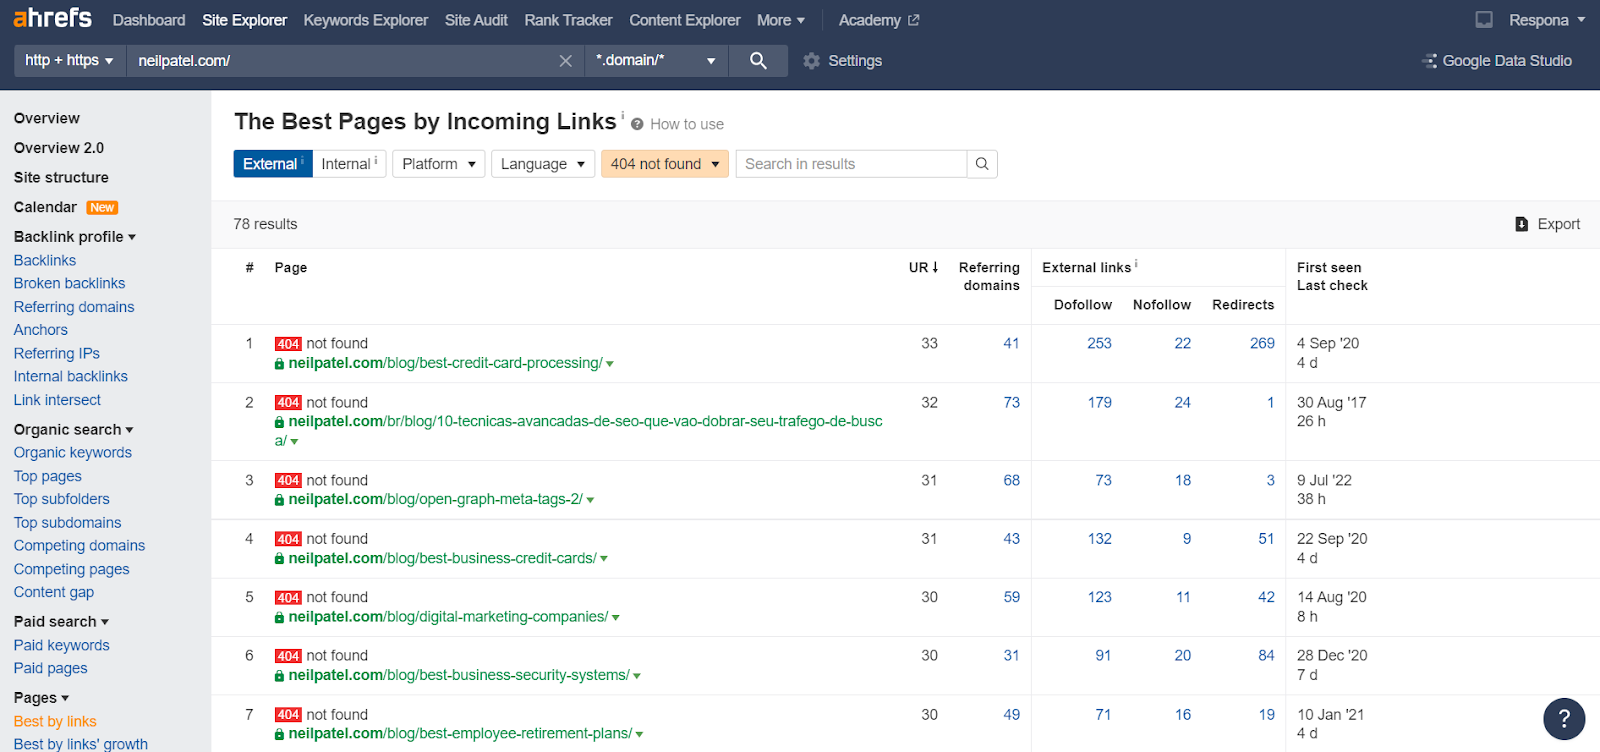The image size is (1600, 752).
Task: Open Keywords Explorer
Action: coord(366,20)
